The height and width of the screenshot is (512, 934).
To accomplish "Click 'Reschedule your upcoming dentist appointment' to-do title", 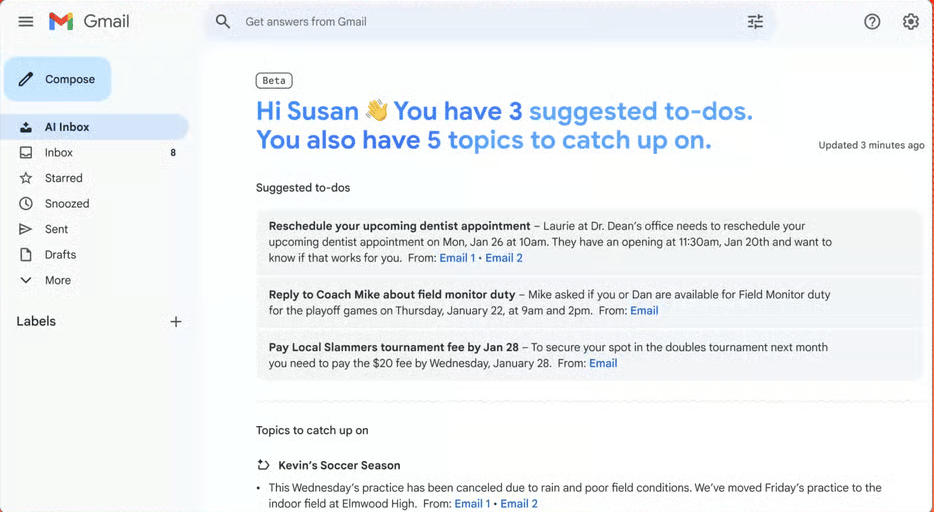I will tap(399, 226).
